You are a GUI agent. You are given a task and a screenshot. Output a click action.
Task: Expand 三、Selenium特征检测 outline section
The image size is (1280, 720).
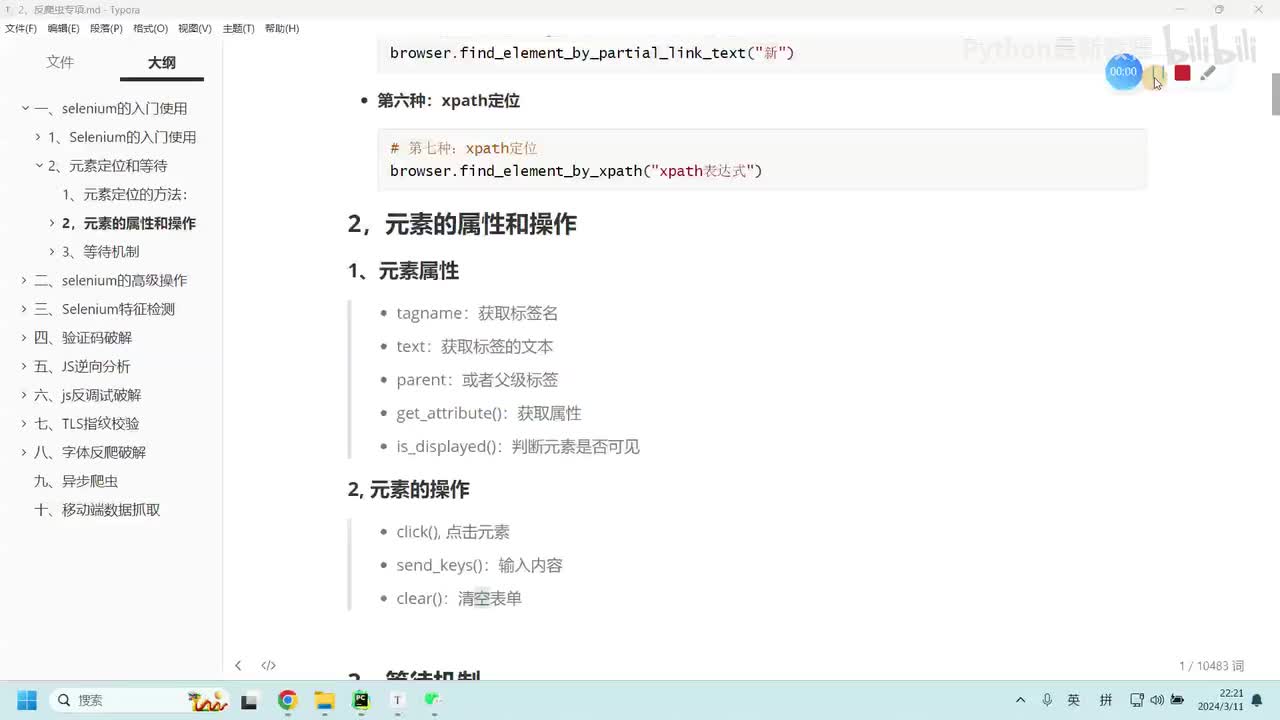click(25, 309)
